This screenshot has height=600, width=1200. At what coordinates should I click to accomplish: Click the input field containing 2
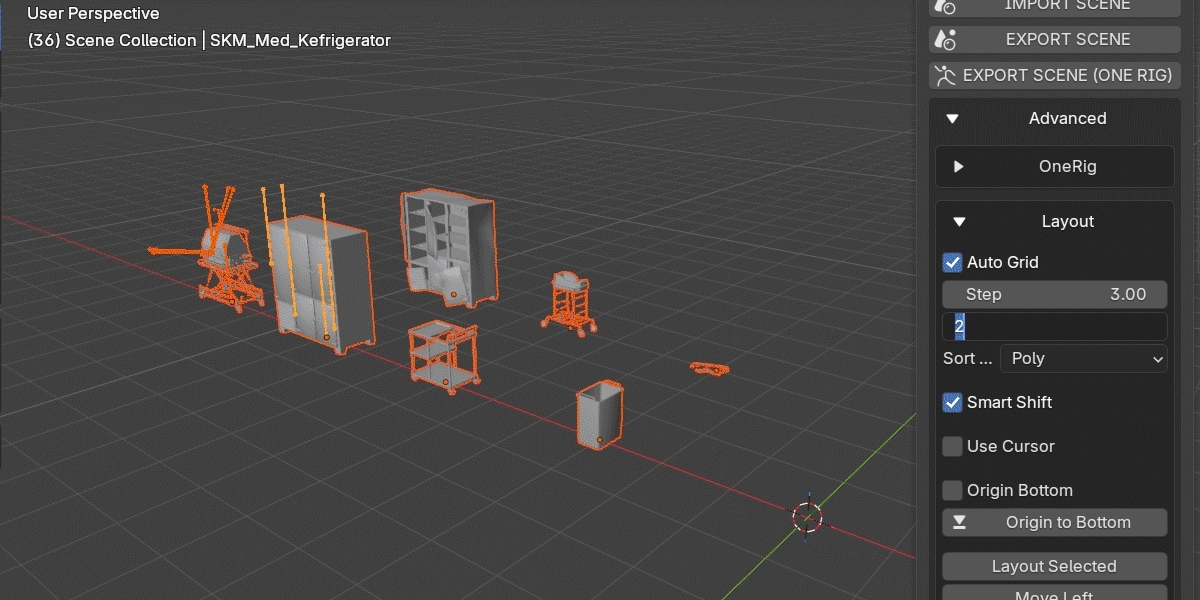1054,326
